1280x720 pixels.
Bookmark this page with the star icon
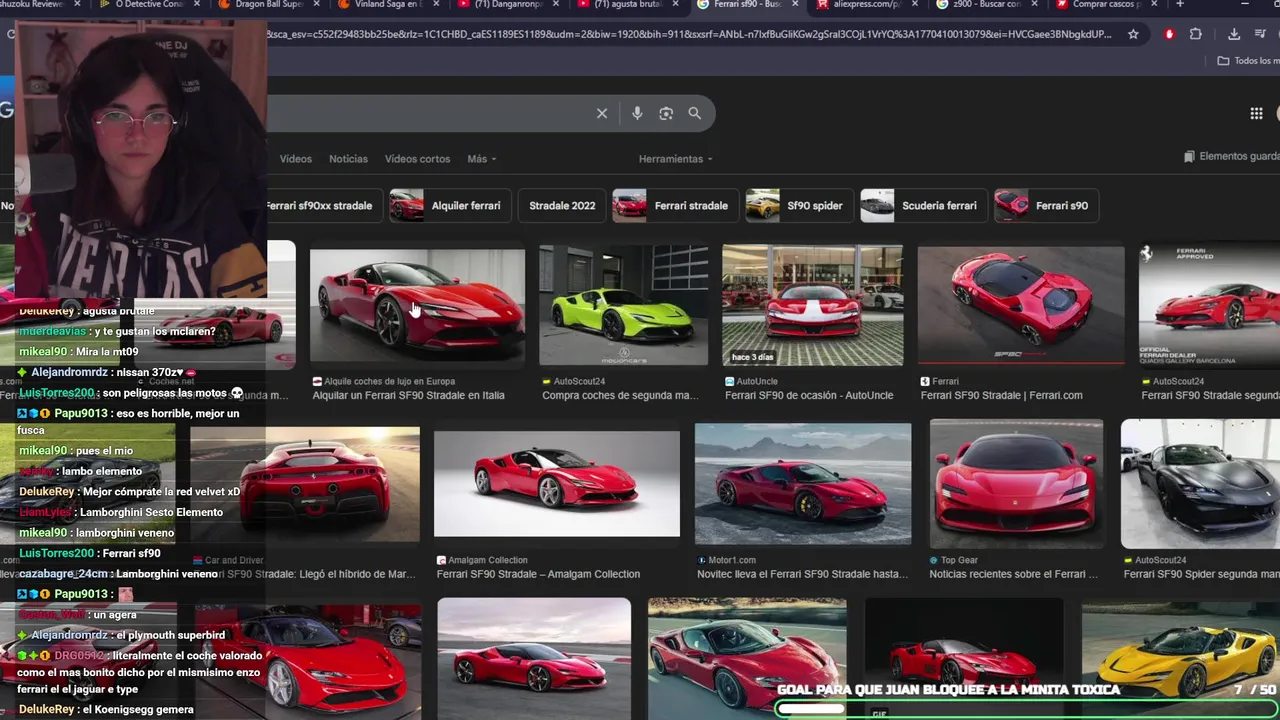1133,34
